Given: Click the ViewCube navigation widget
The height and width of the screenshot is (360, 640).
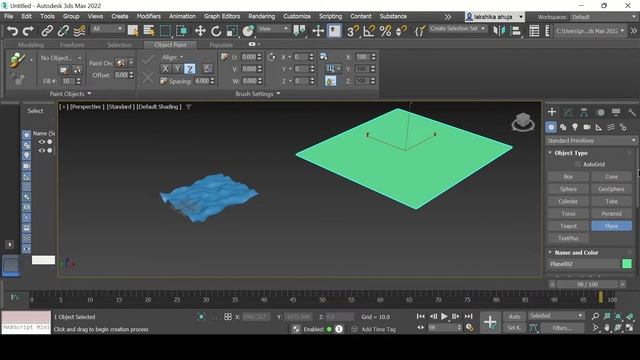Looking at the screenshot, I should click(x=523, y=122).
